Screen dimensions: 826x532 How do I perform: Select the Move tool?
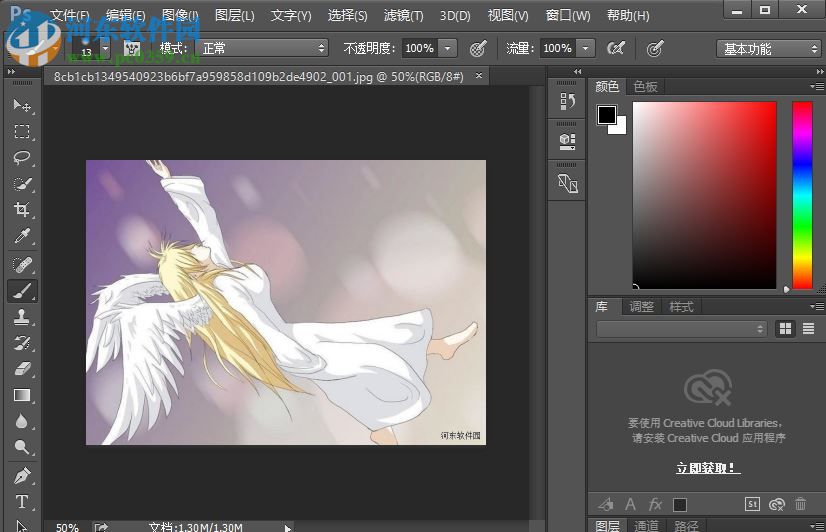pyautogui.click(x=22, y=105)
